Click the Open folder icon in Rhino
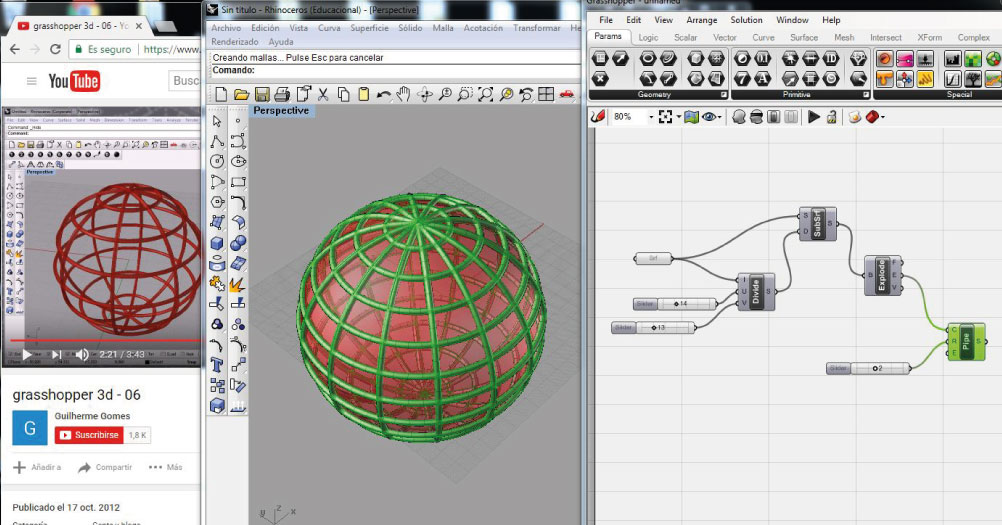The width and height of the screenshot is (1002, 525). (242, 95)
